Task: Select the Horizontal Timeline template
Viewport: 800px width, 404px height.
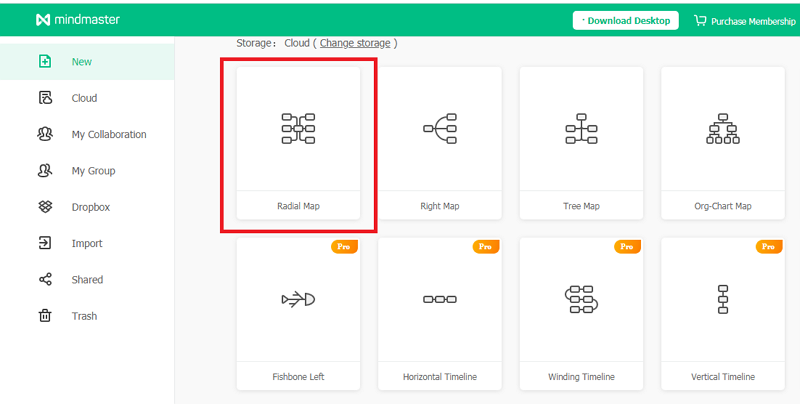Action: (x=440, y=312)
